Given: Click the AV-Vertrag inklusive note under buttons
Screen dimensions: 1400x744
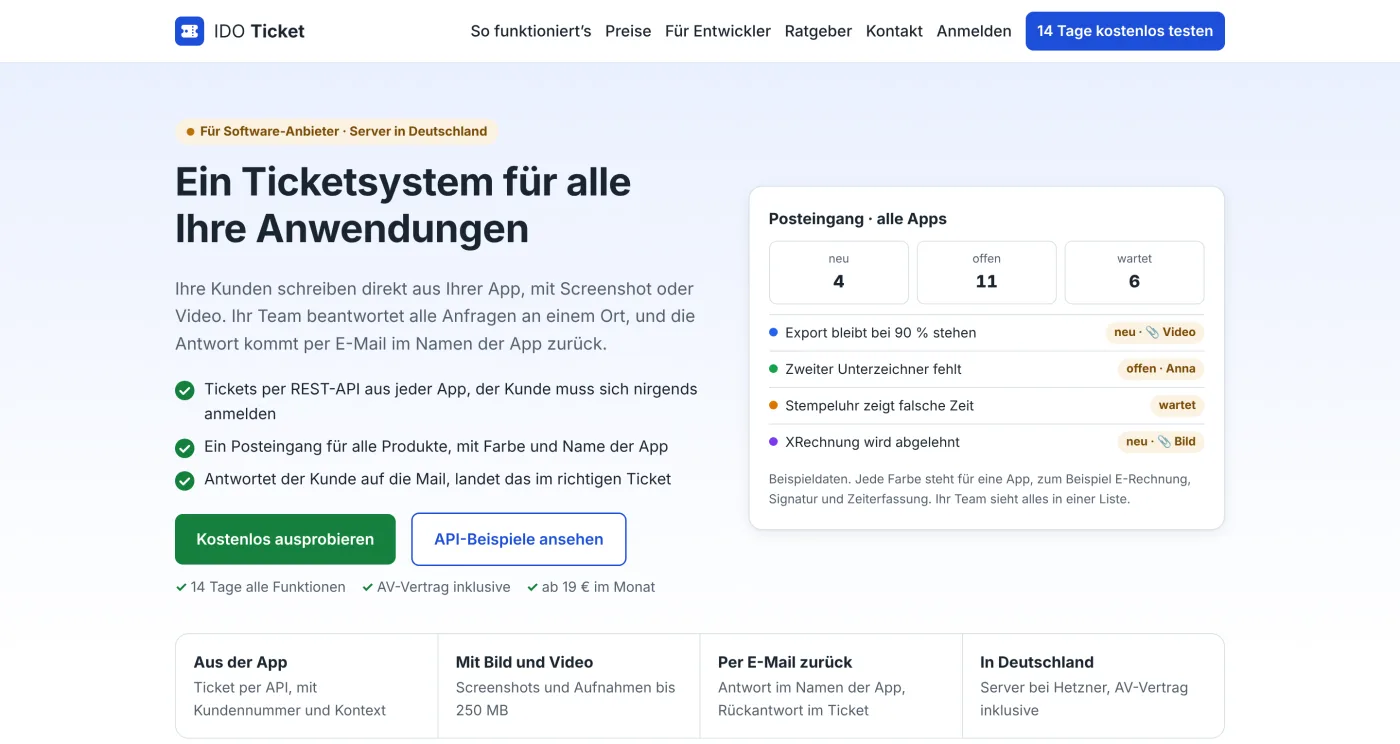Looking at the screenshot, I should click(x=436, y=587).
